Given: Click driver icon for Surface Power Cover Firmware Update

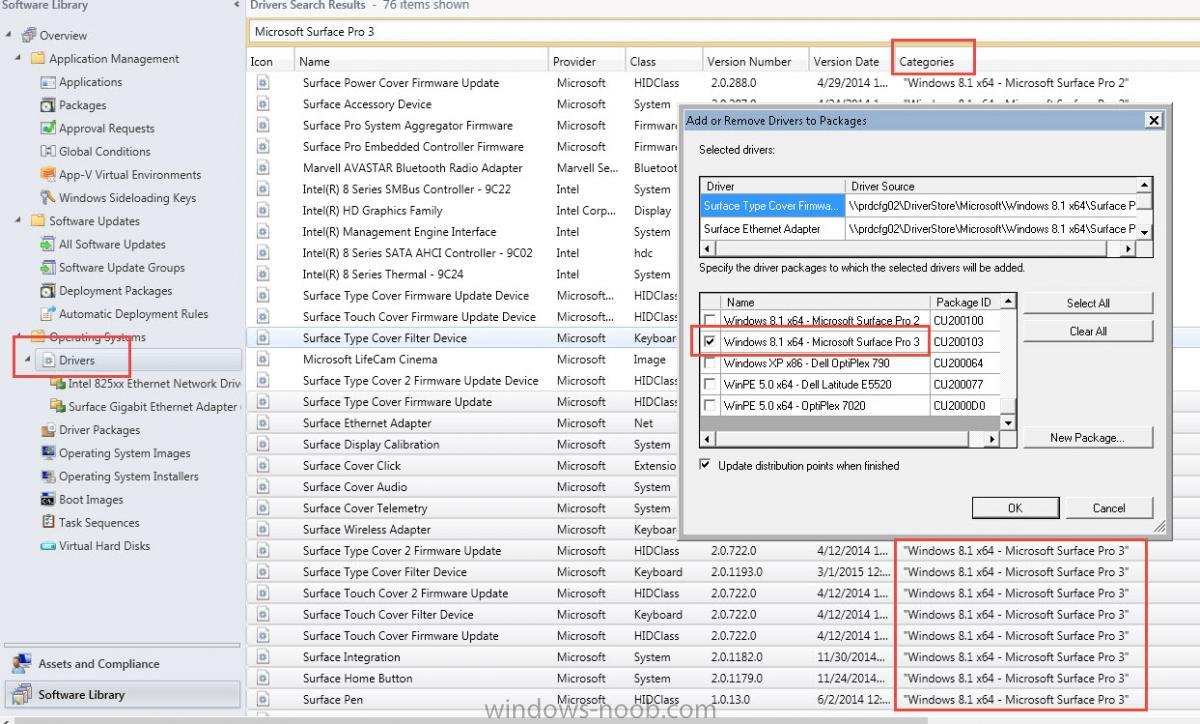Looking at the screenshot, I should point(263,83).
